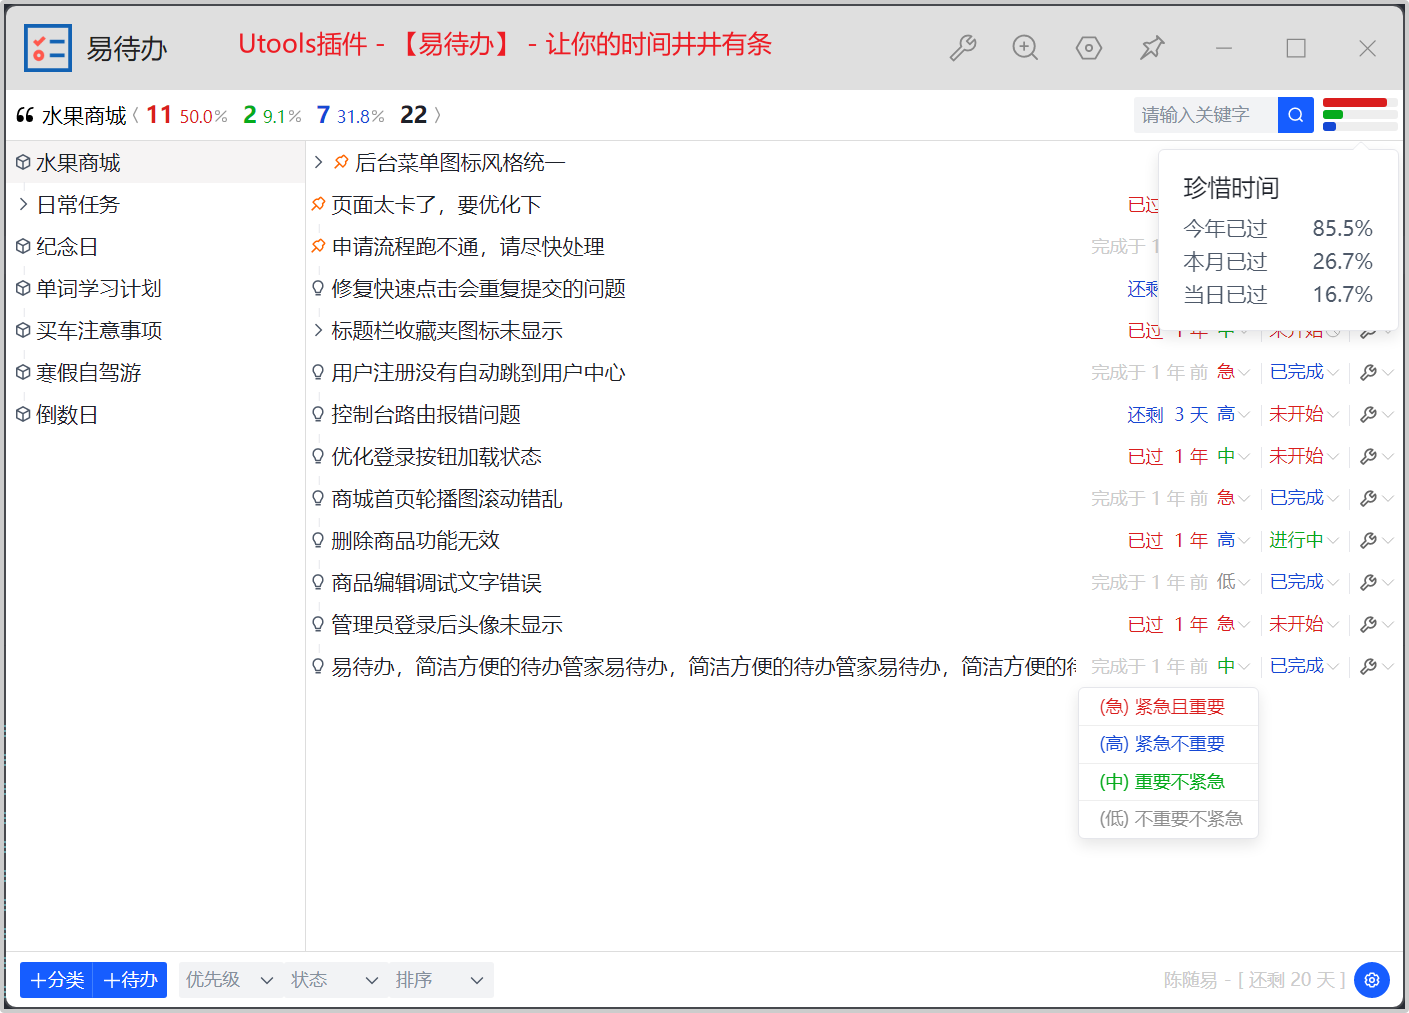Choose (中) 重要不紧急 priority option
Screen dimensions: 1409x1013
(x=1168, y=782)
